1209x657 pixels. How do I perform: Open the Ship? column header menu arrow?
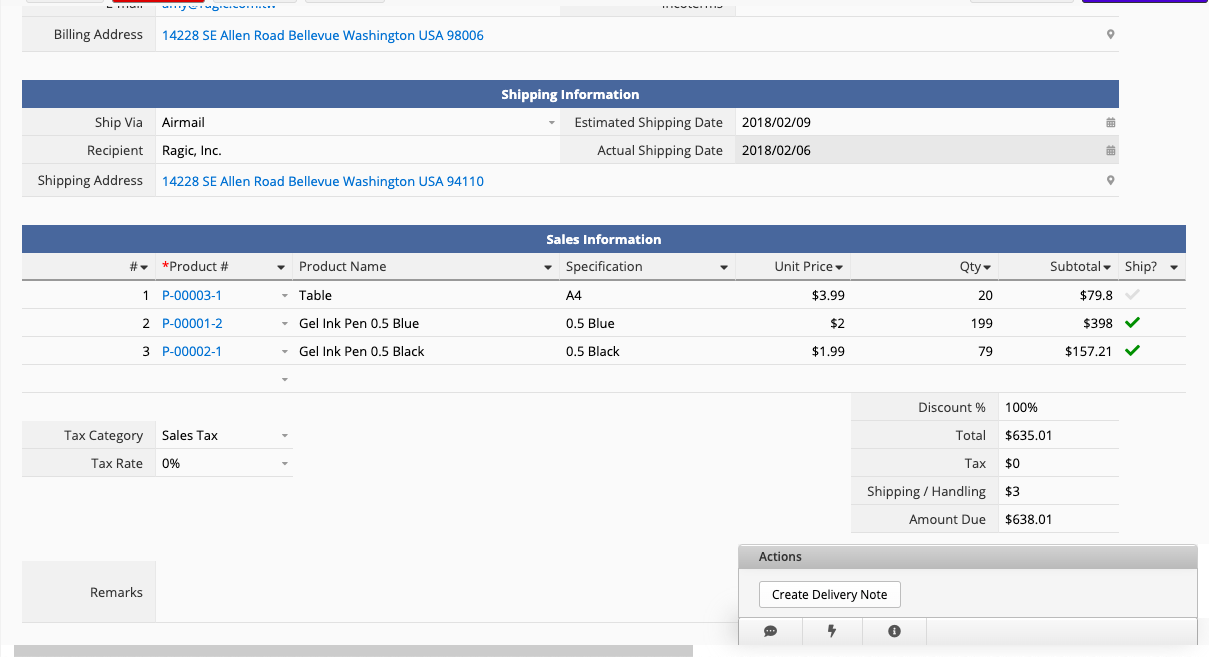(1174, 268)
